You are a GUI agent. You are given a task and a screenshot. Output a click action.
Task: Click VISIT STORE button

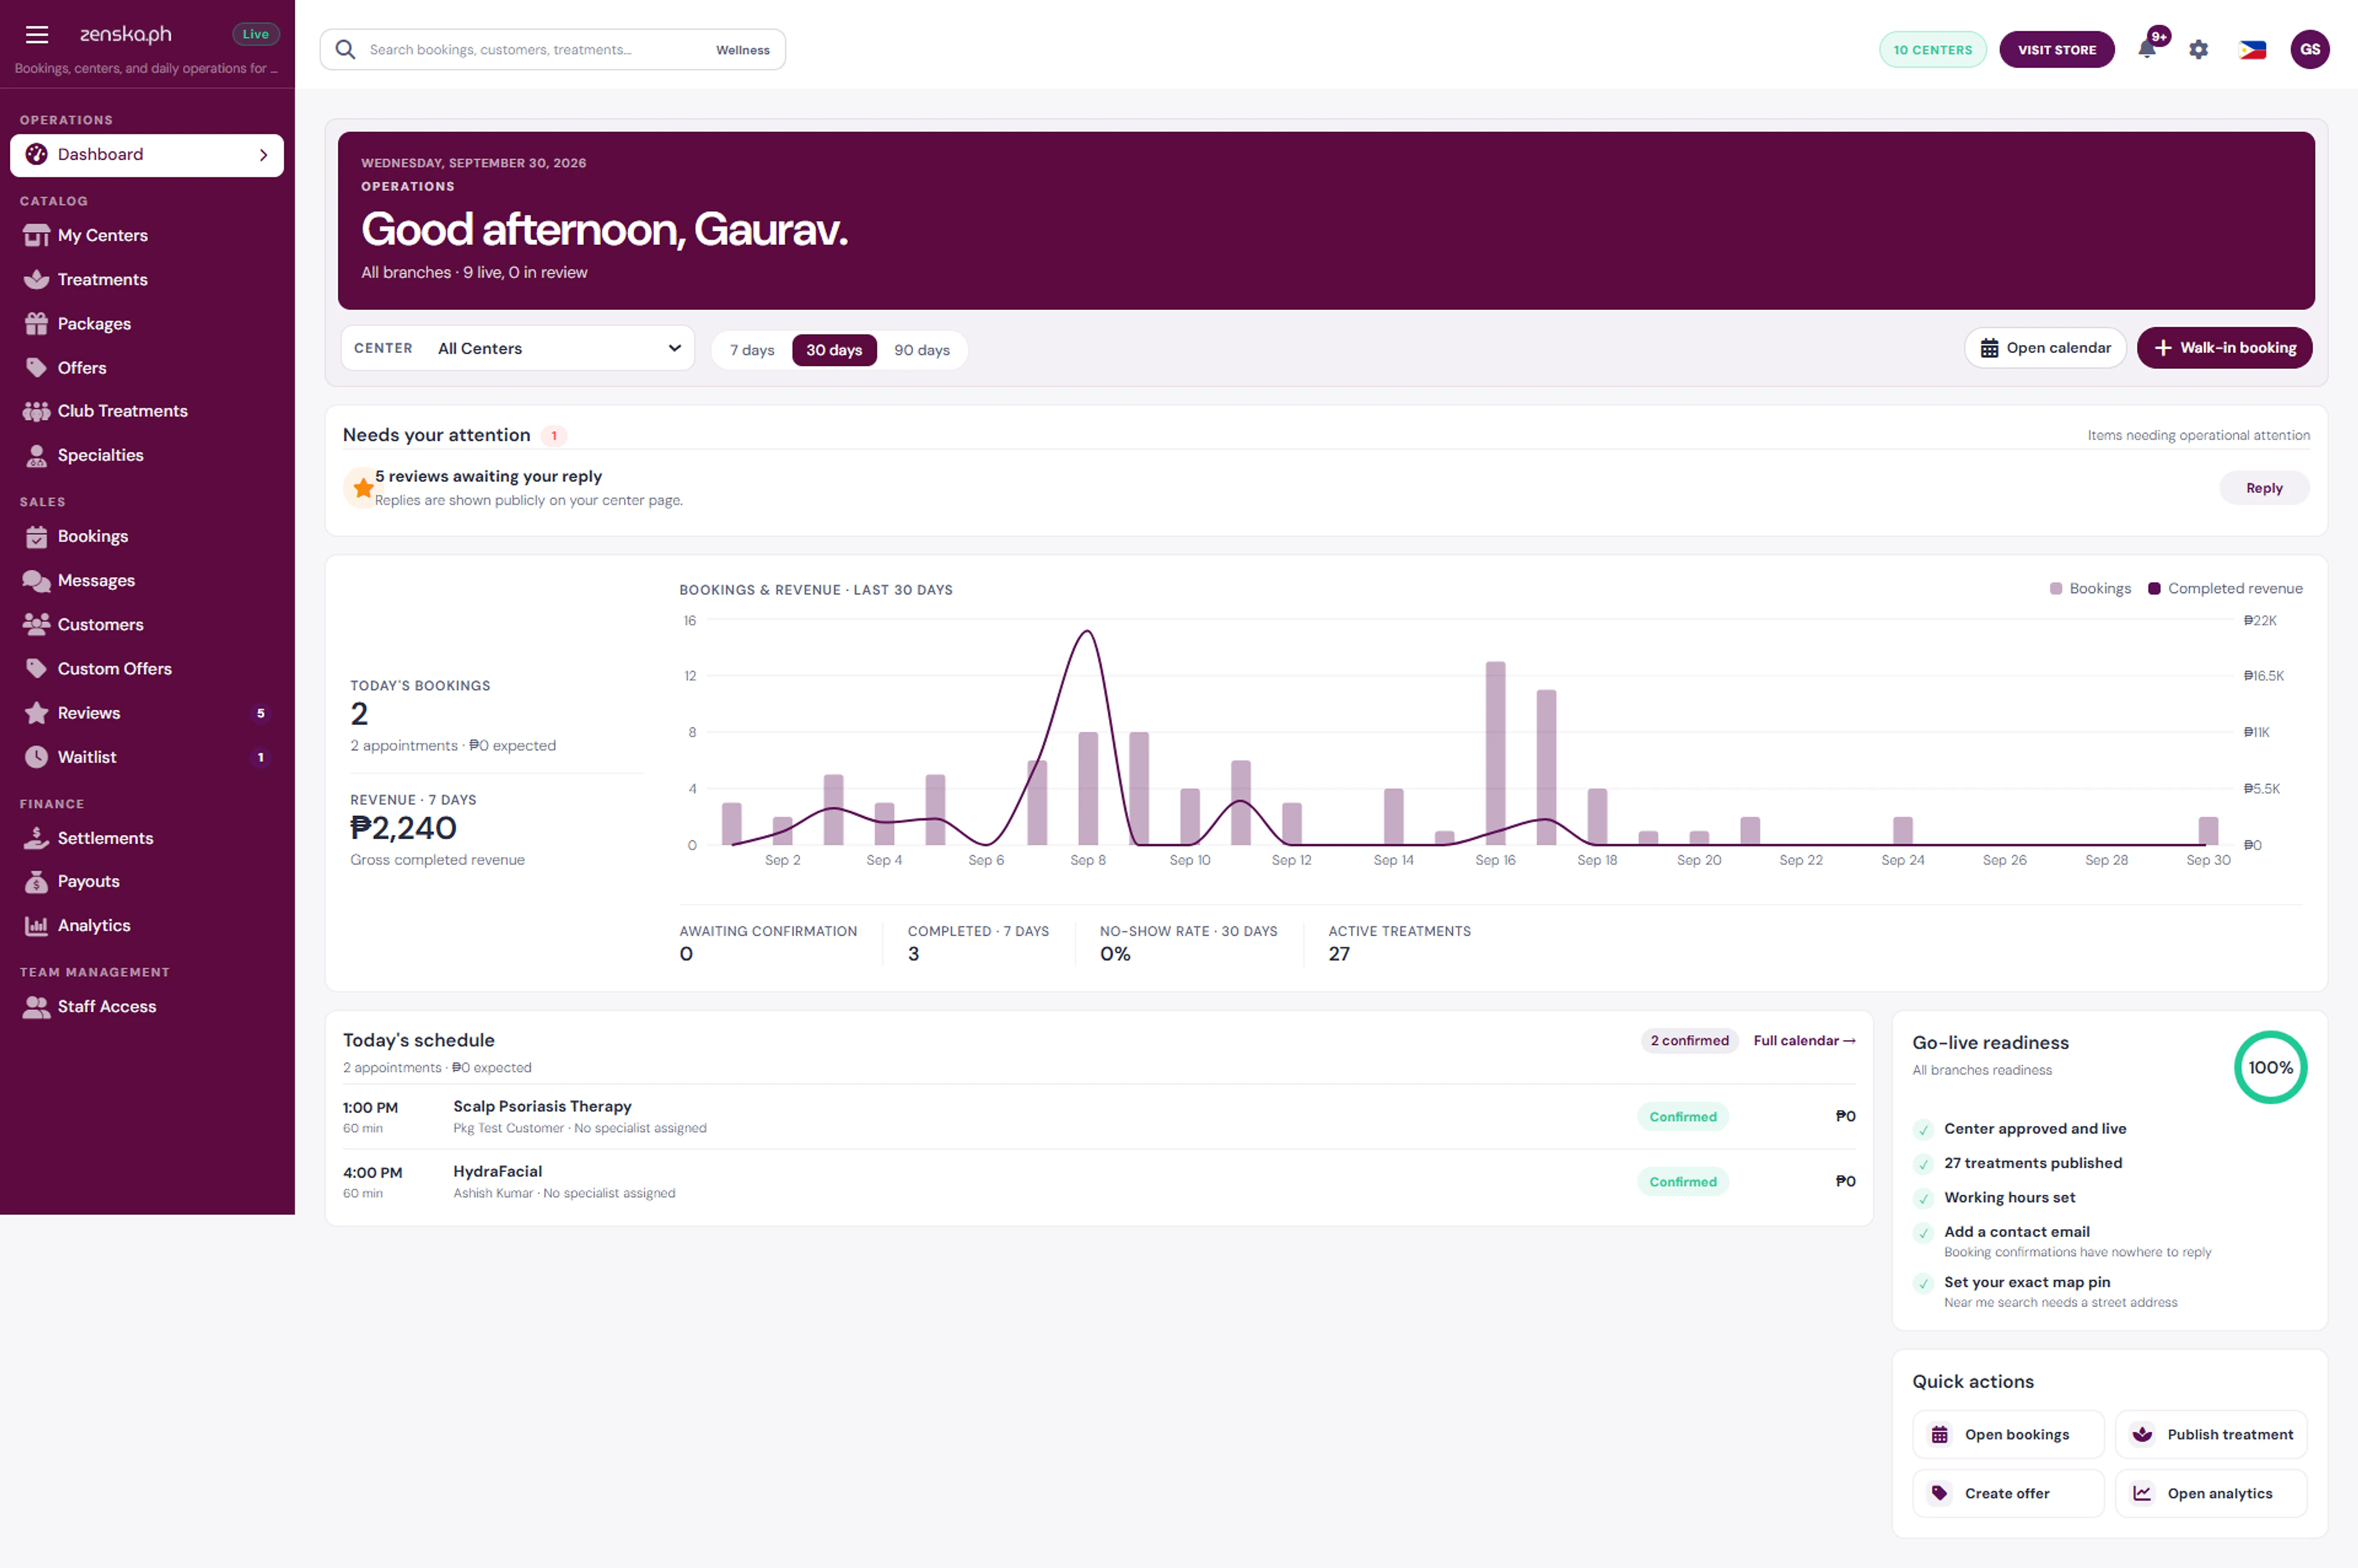[2056, 49]
